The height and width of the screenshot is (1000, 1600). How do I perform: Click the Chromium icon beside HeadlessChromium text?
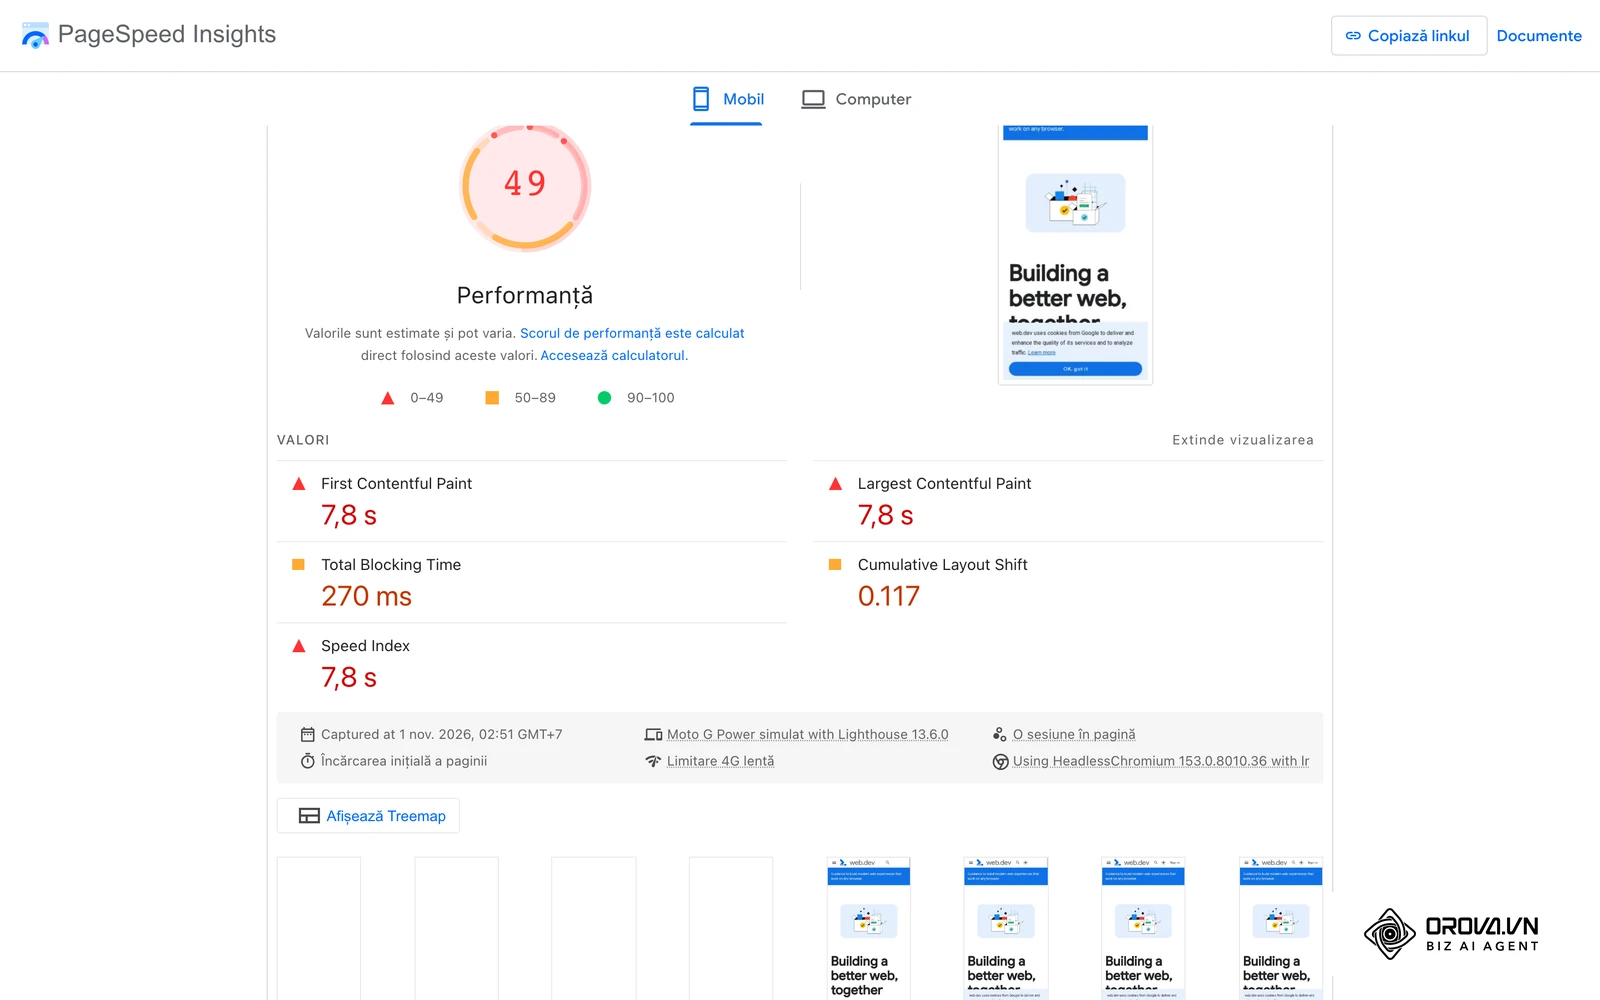coord(1000,762)
